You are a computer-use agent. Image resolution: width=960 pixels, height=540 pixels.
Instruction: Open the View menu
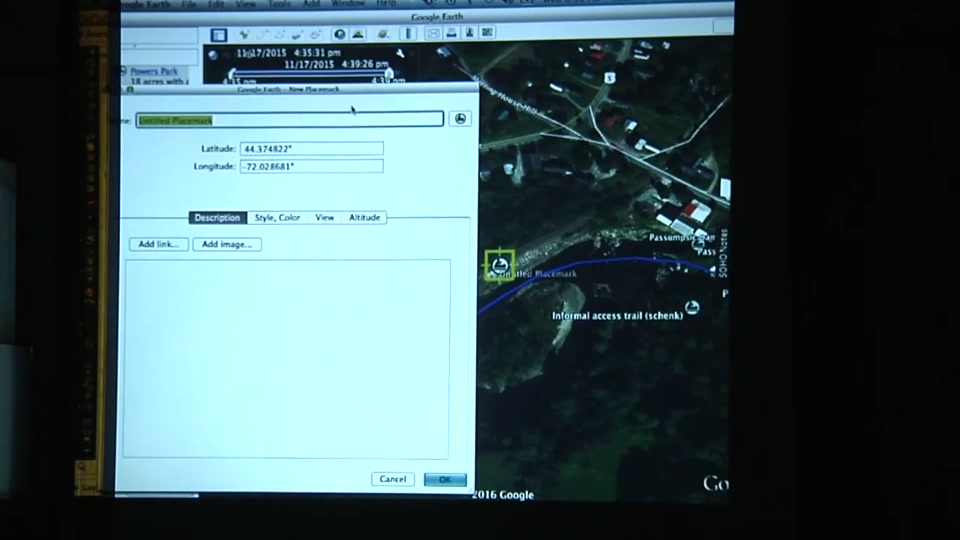point(246,4)
